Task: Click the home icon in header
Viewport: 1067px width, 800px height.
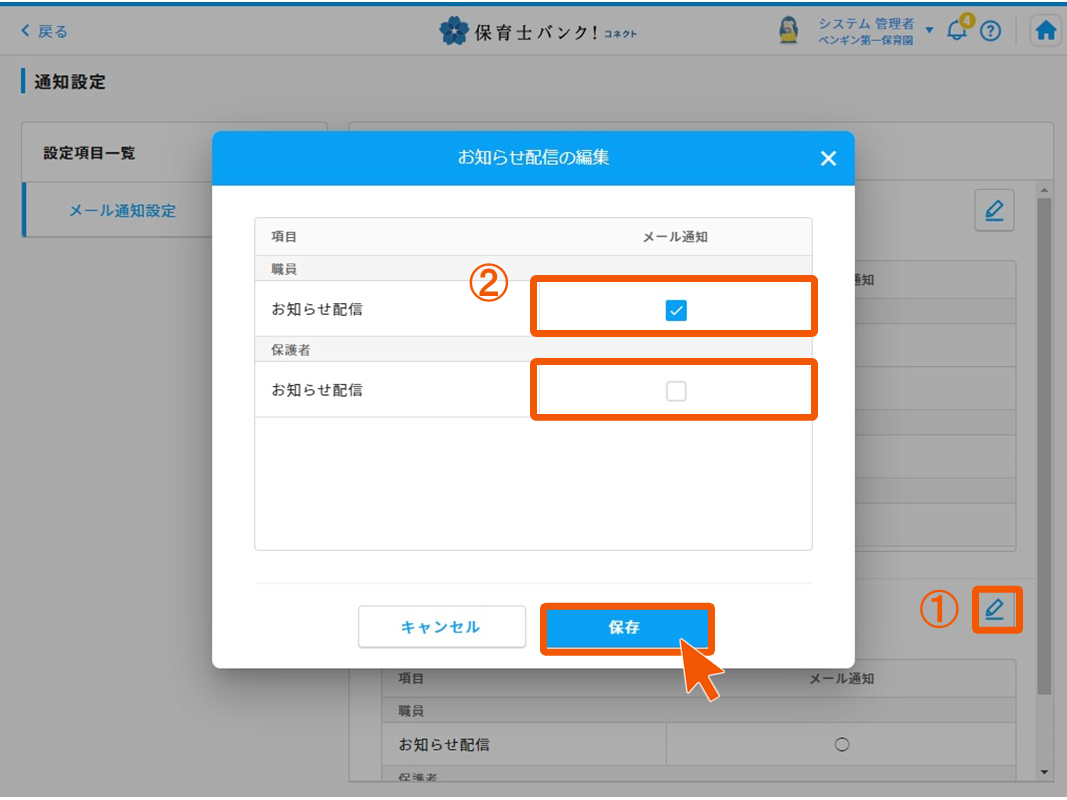Action: (x=1045, y=31)
